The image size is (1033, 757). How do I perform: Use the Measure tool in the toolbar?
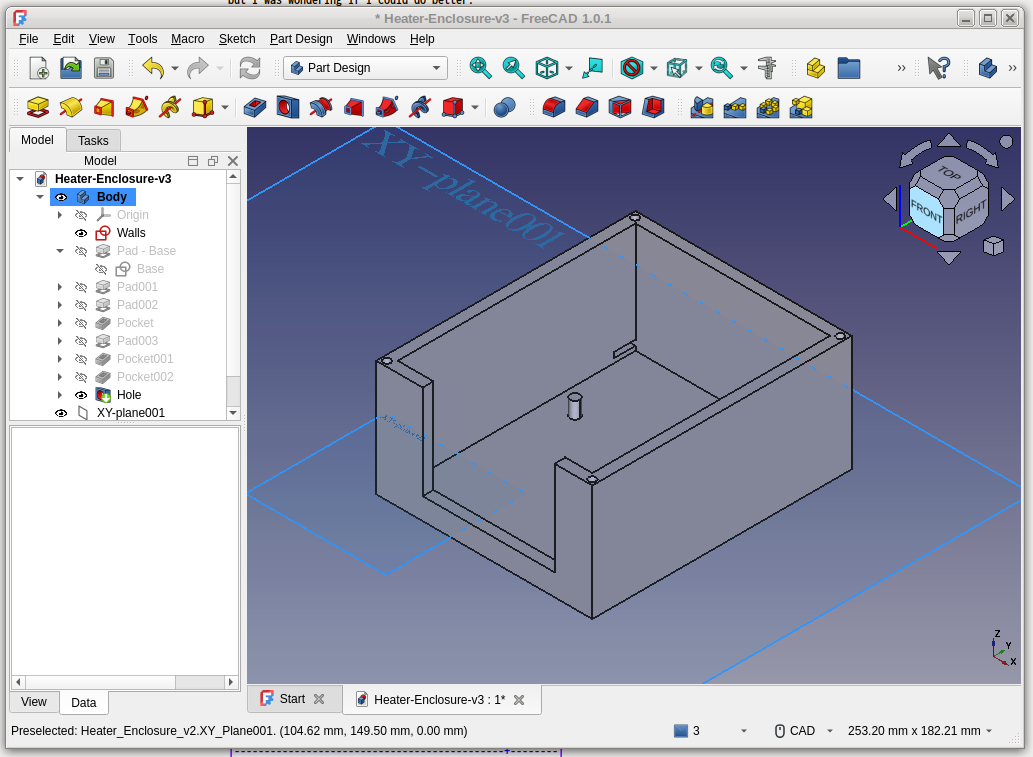pyautogui.click(x=766, y=68)
